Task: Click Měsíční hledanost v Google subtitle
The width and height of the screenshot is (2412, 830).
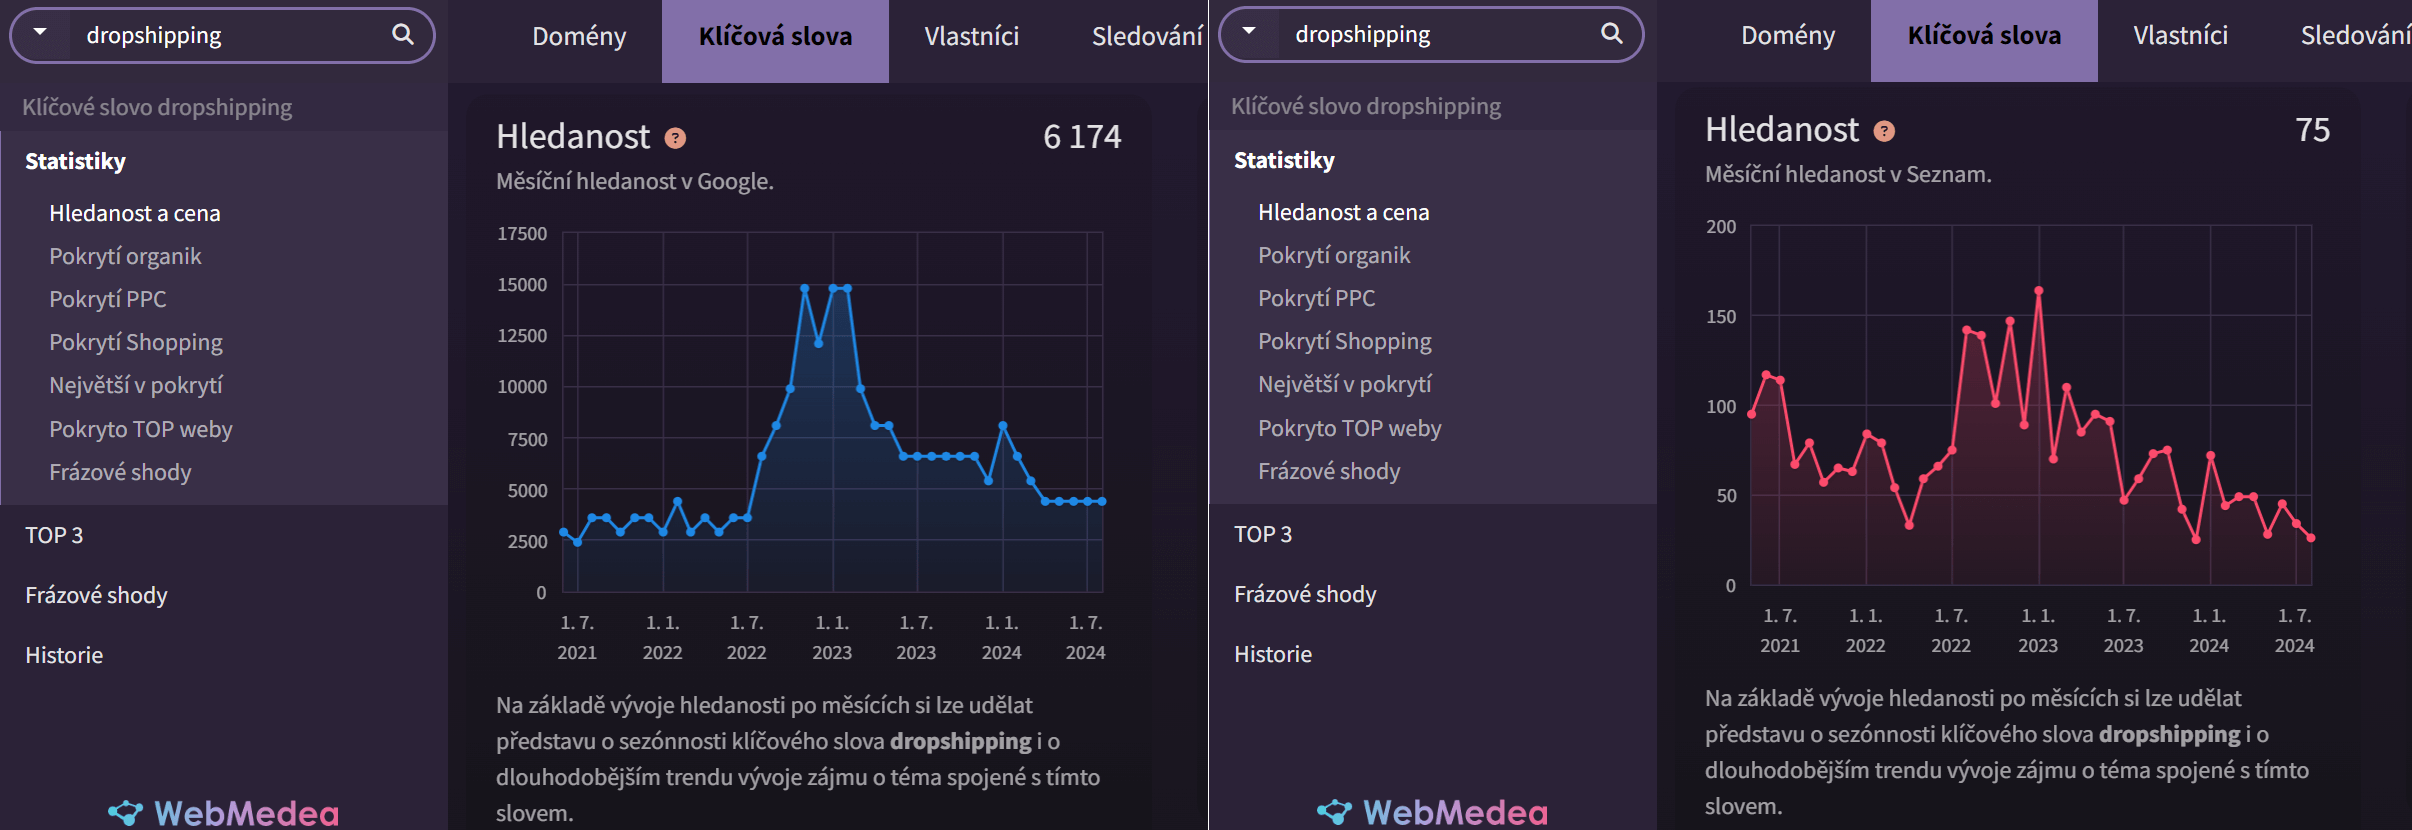Action: [635, 181]
